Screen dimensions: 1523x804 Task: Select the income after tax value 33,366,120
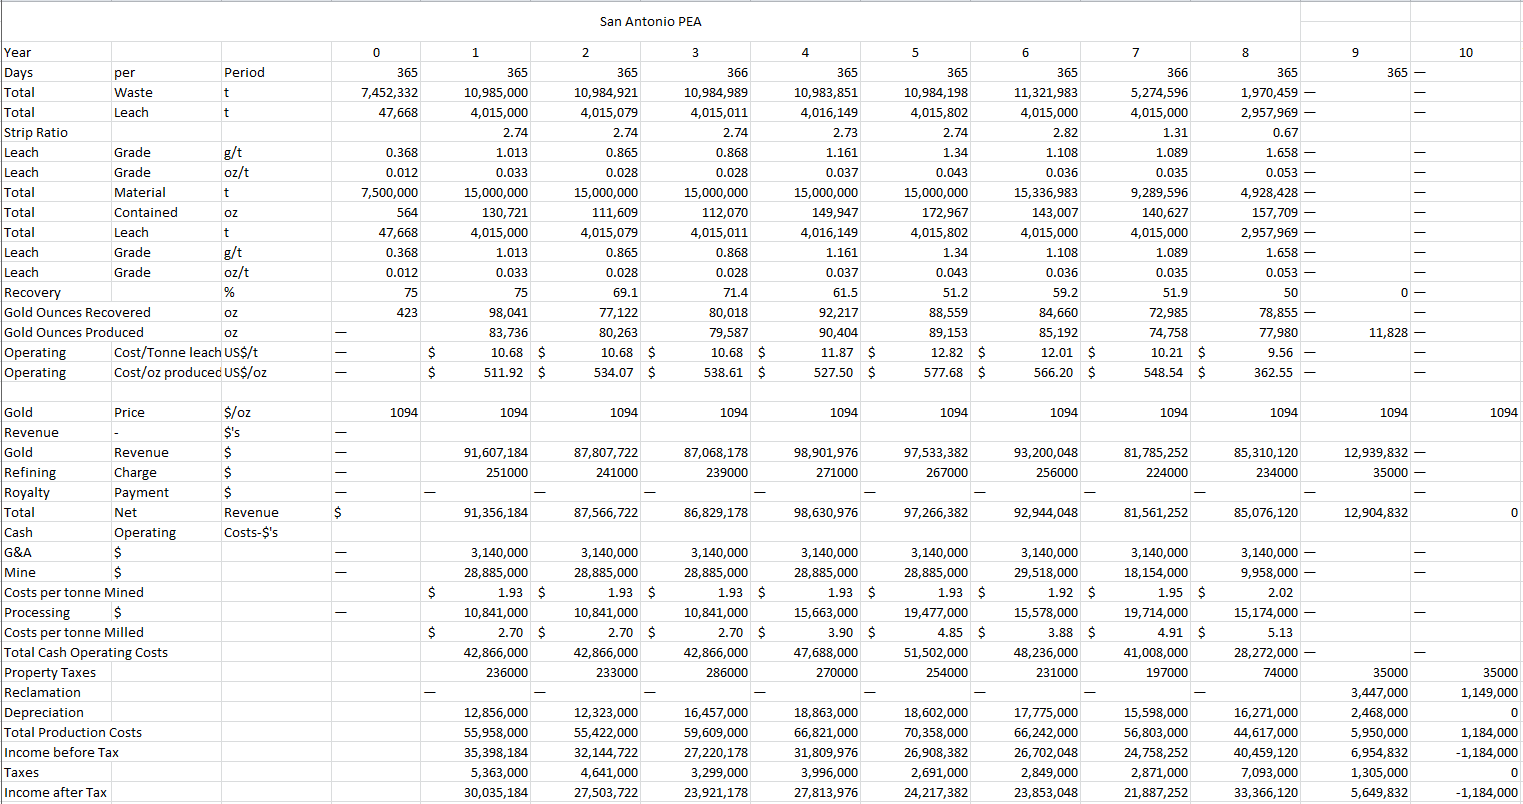tap(1265, 793)
